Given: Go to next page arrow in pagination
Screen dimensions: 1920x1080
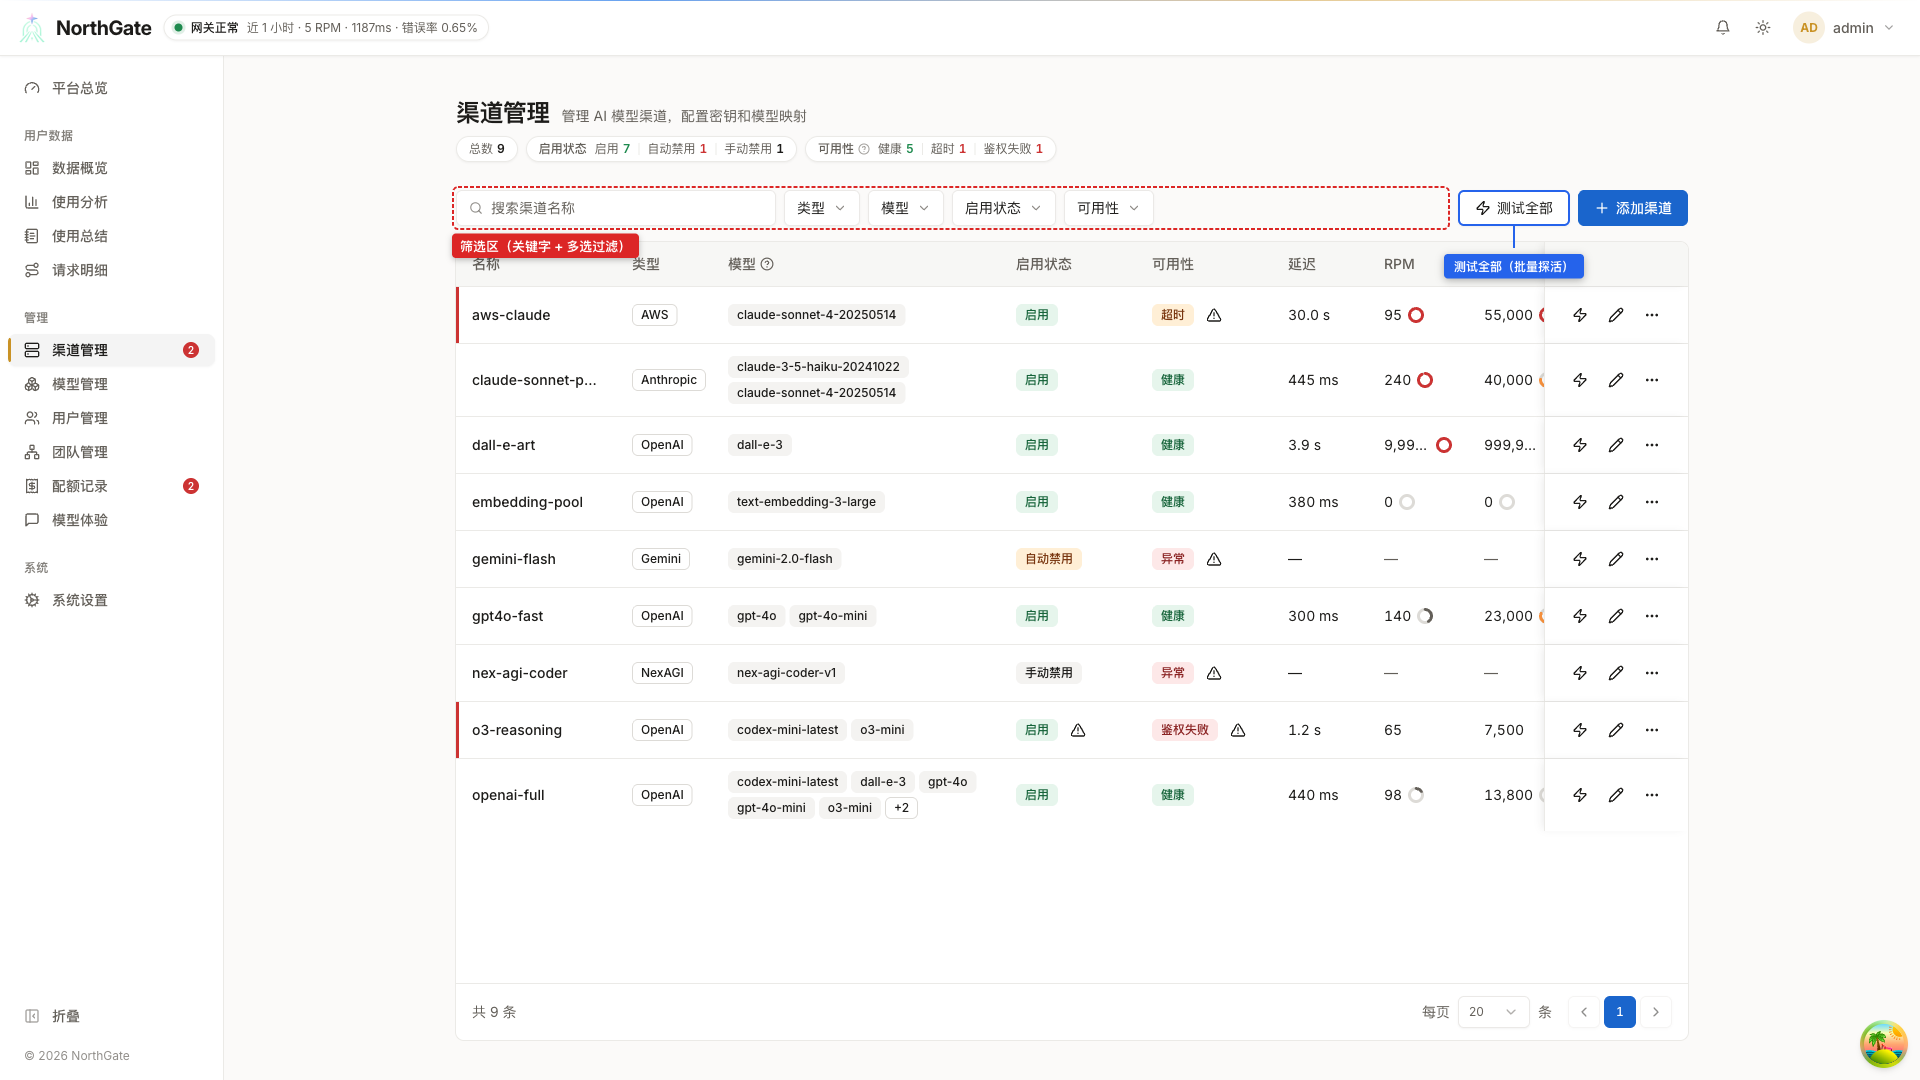Looking at the screenshot, I should (x=1655, y=1012).
